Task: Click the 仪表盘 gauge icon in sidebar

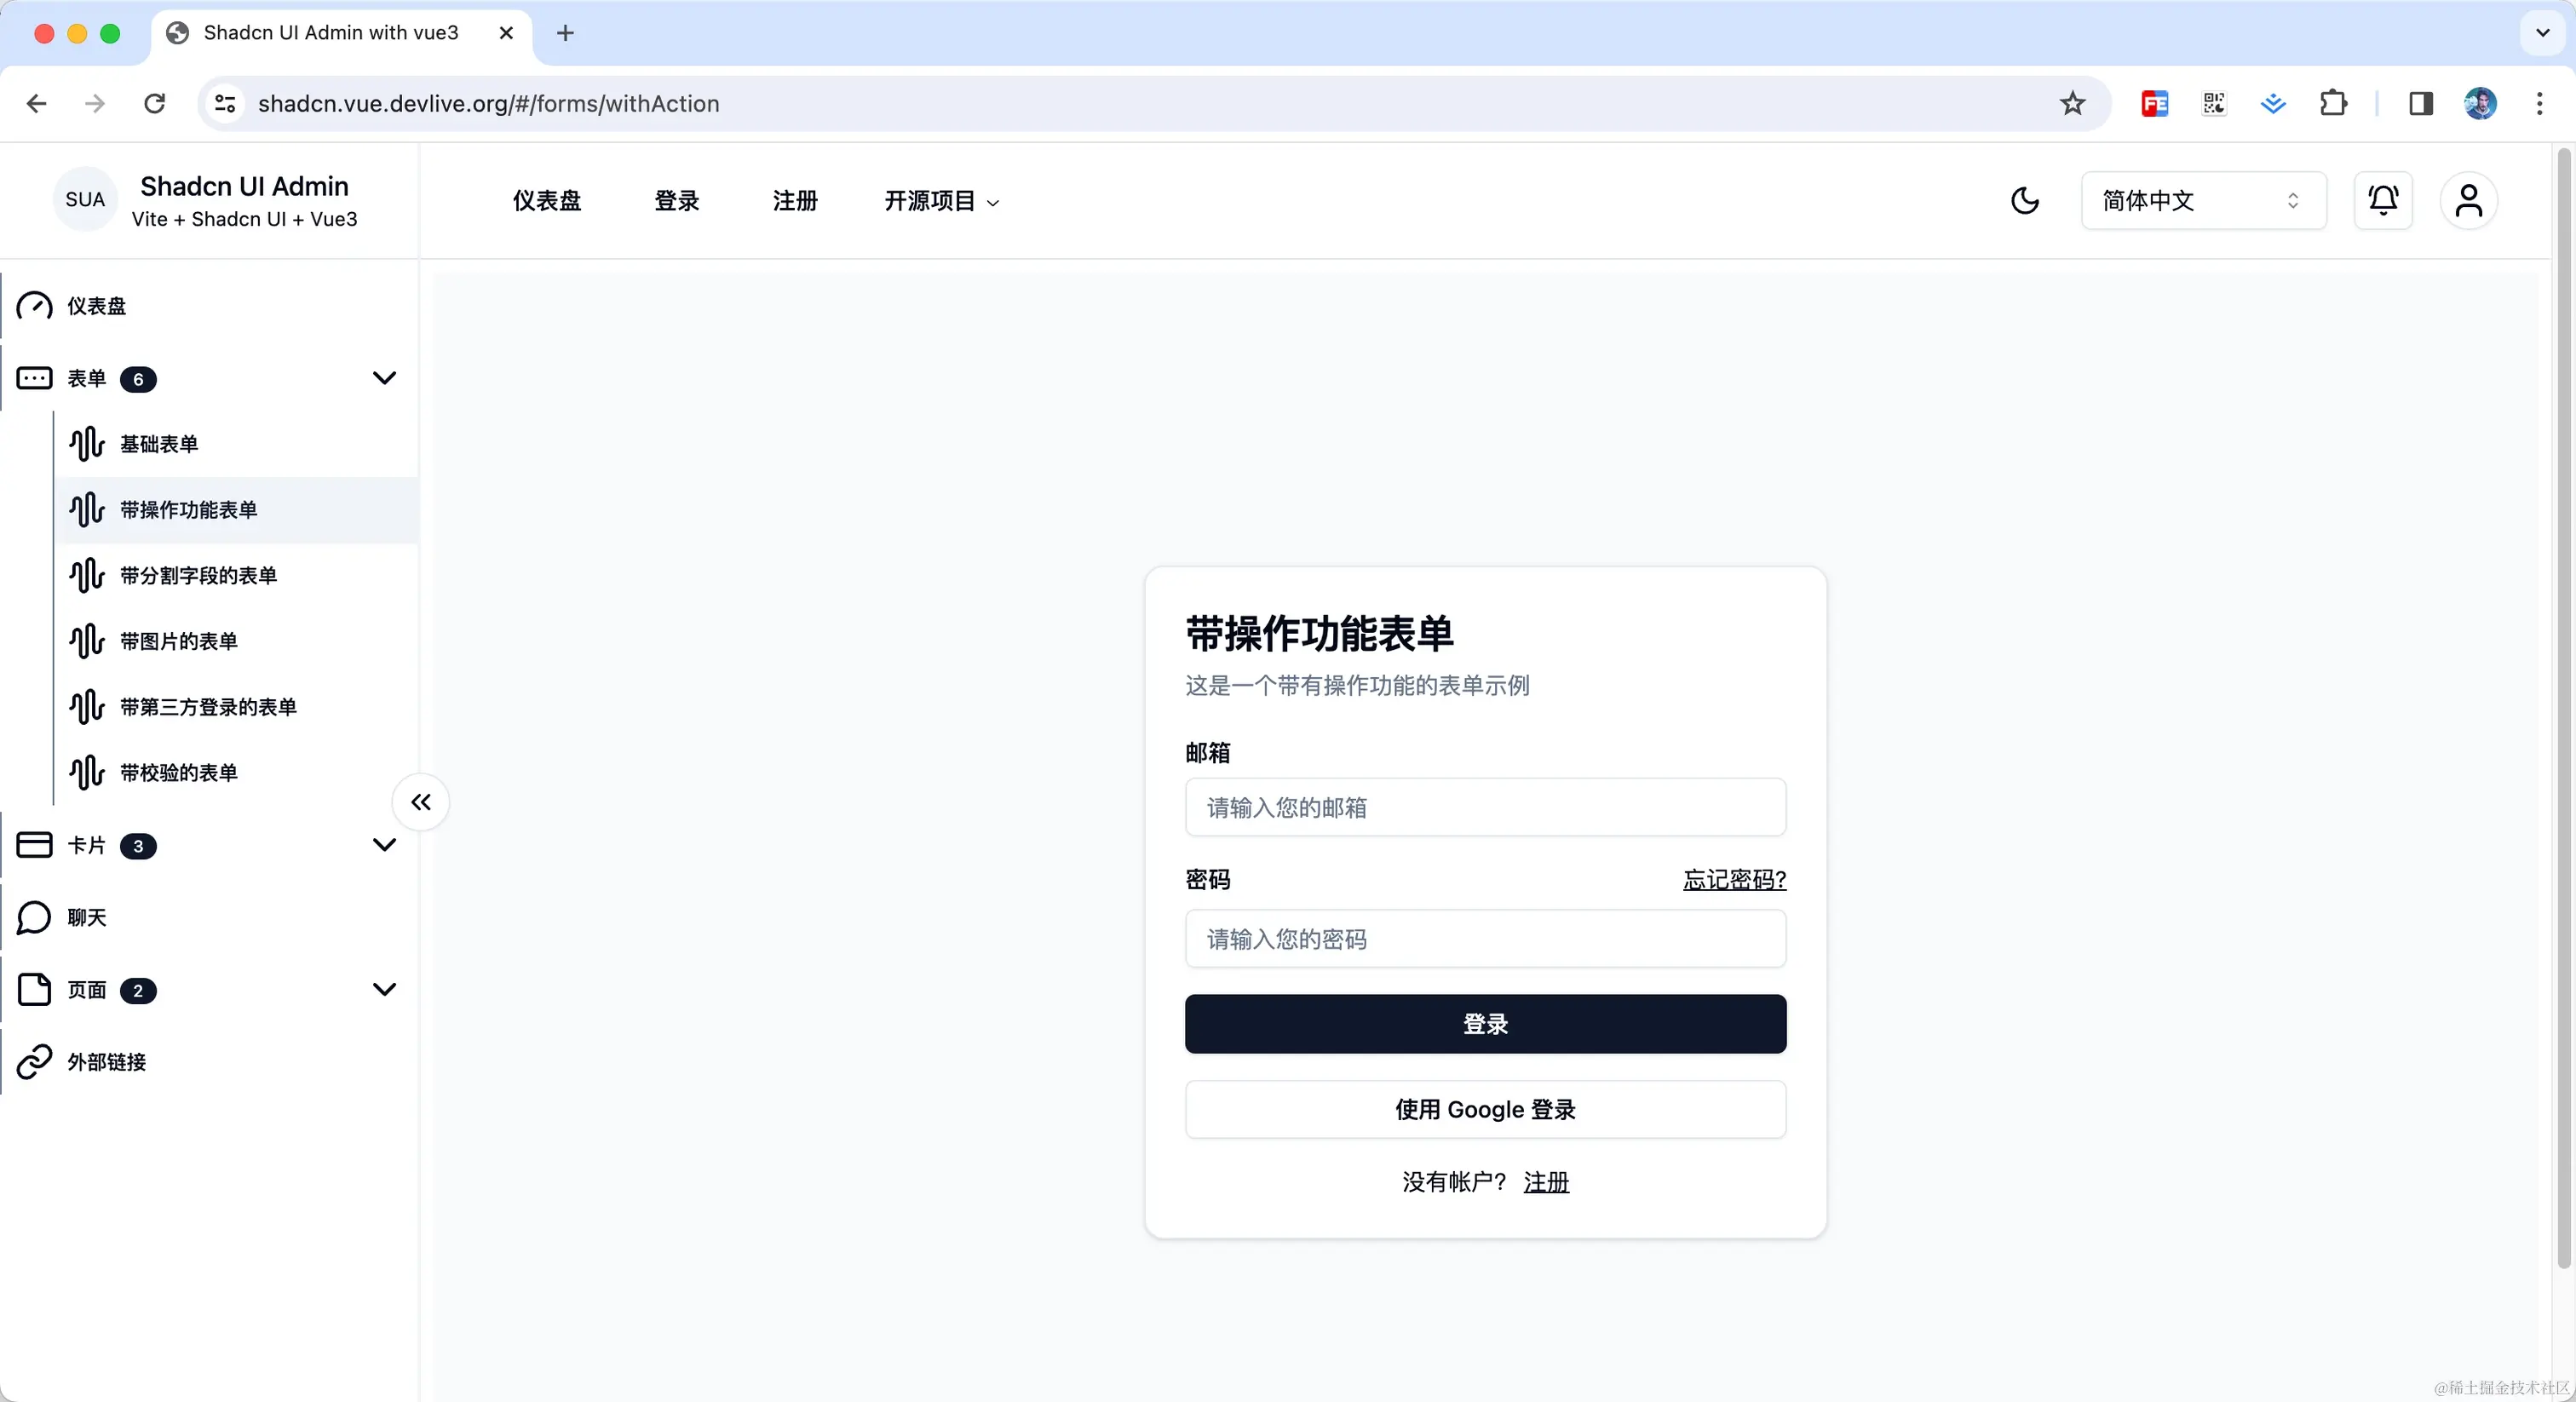Action: 34,306
